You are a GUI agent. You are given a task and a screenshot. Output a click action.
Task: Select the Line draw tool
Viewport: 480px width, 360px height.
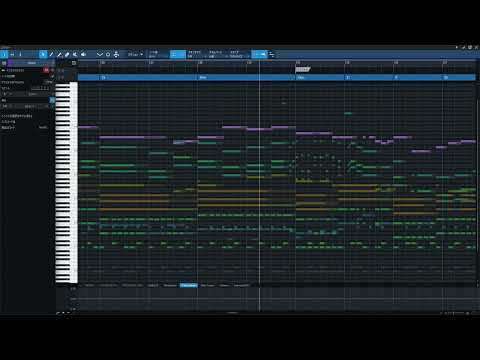[59, 54]
